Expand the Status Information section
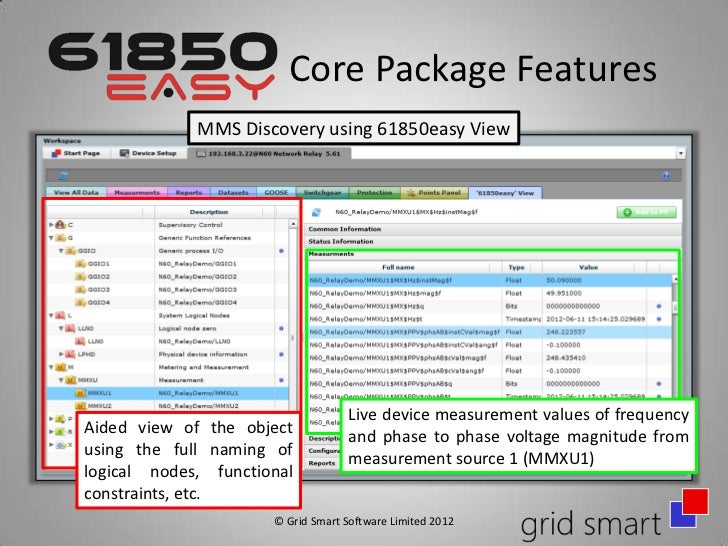Screen dimensions: 728x546 tap(493, 241)
